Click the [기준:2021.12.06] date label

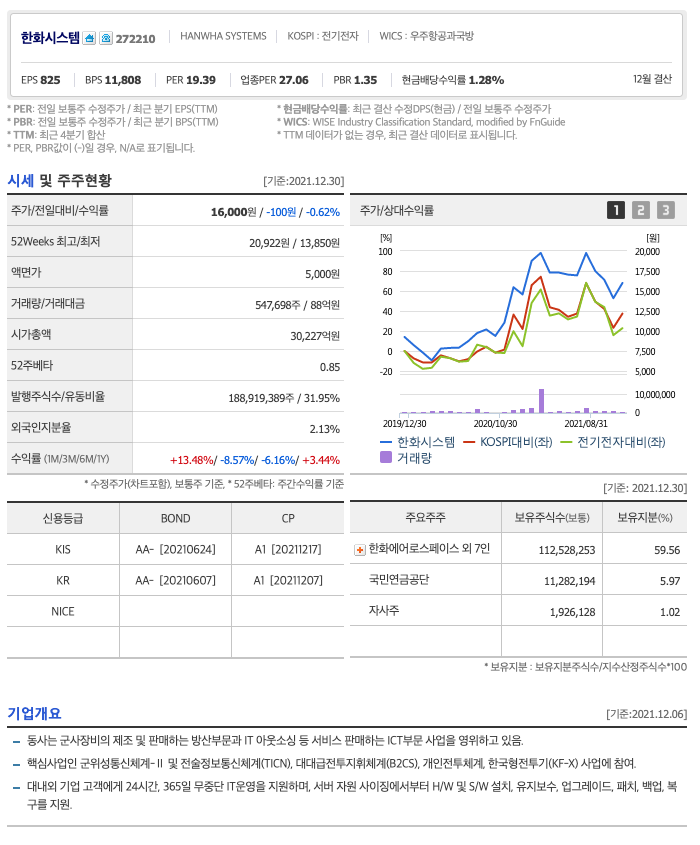pyautogui.click(x=647, y=715)
